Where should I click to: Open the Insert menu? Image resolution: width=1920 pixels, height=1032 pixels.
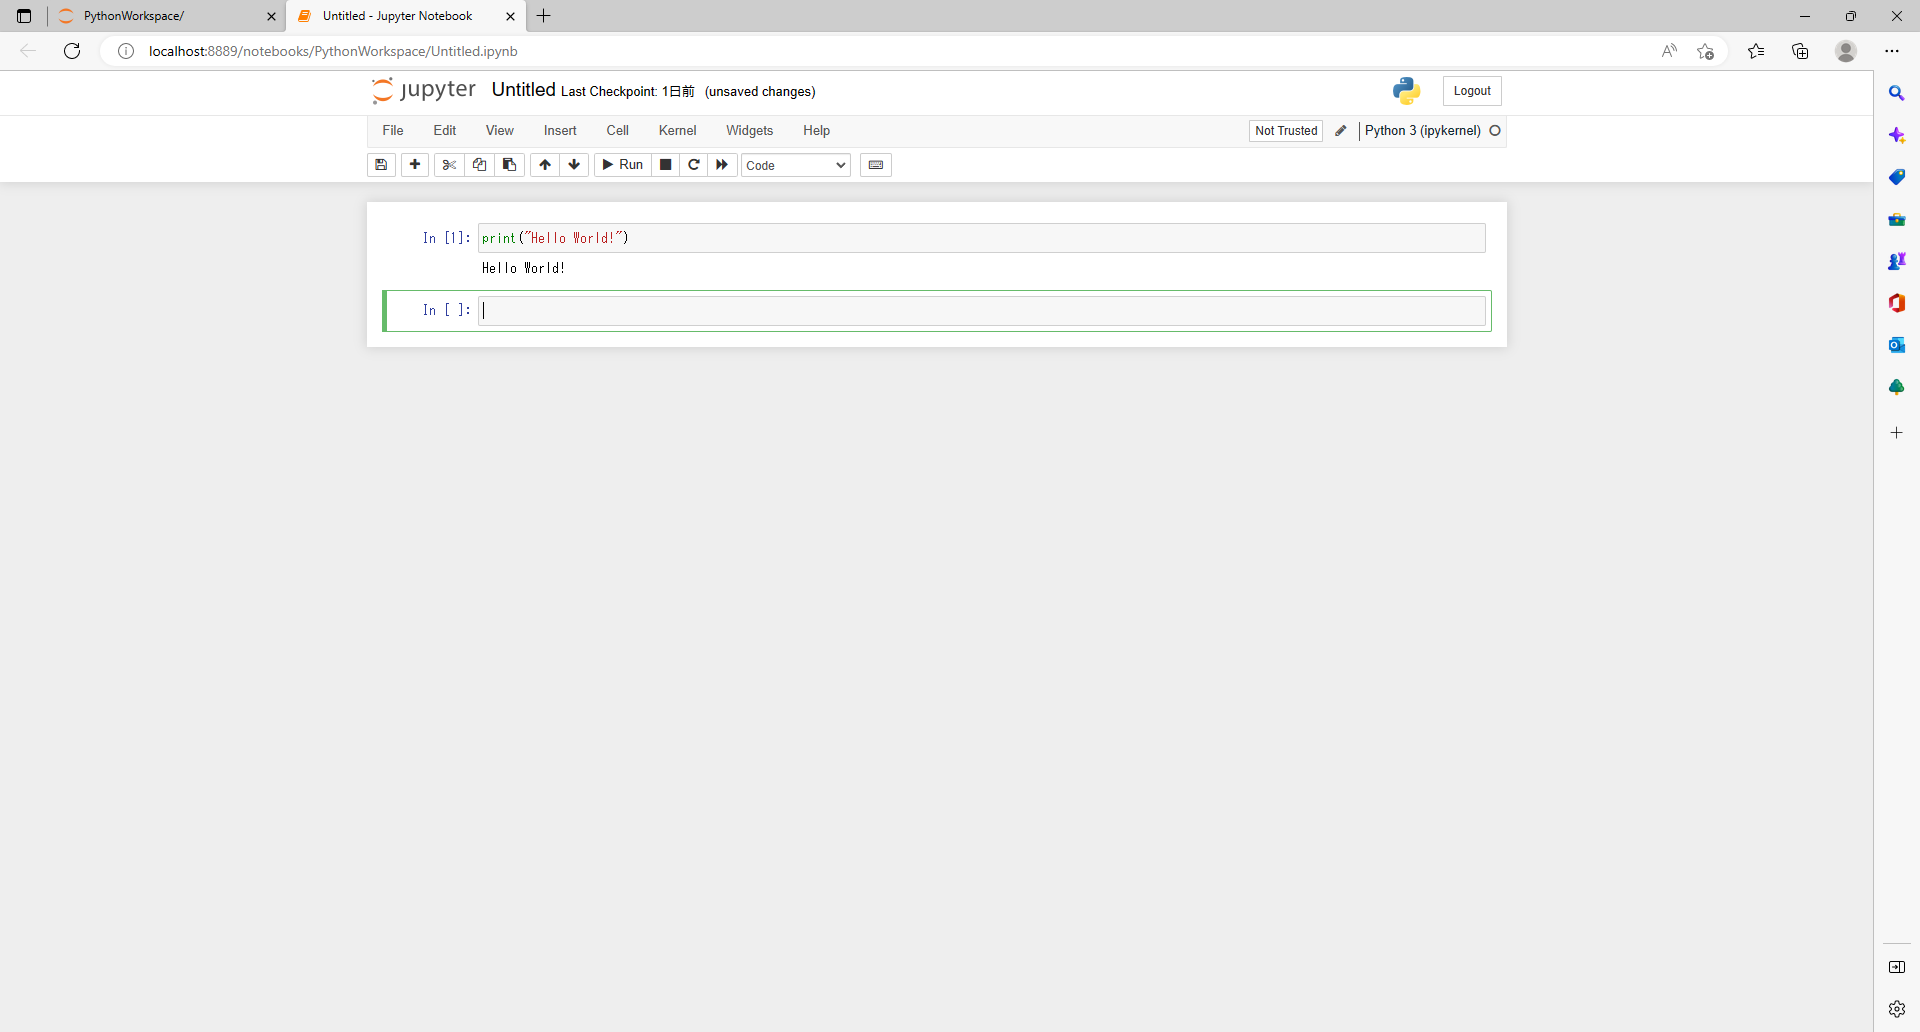tap(560, 131)
